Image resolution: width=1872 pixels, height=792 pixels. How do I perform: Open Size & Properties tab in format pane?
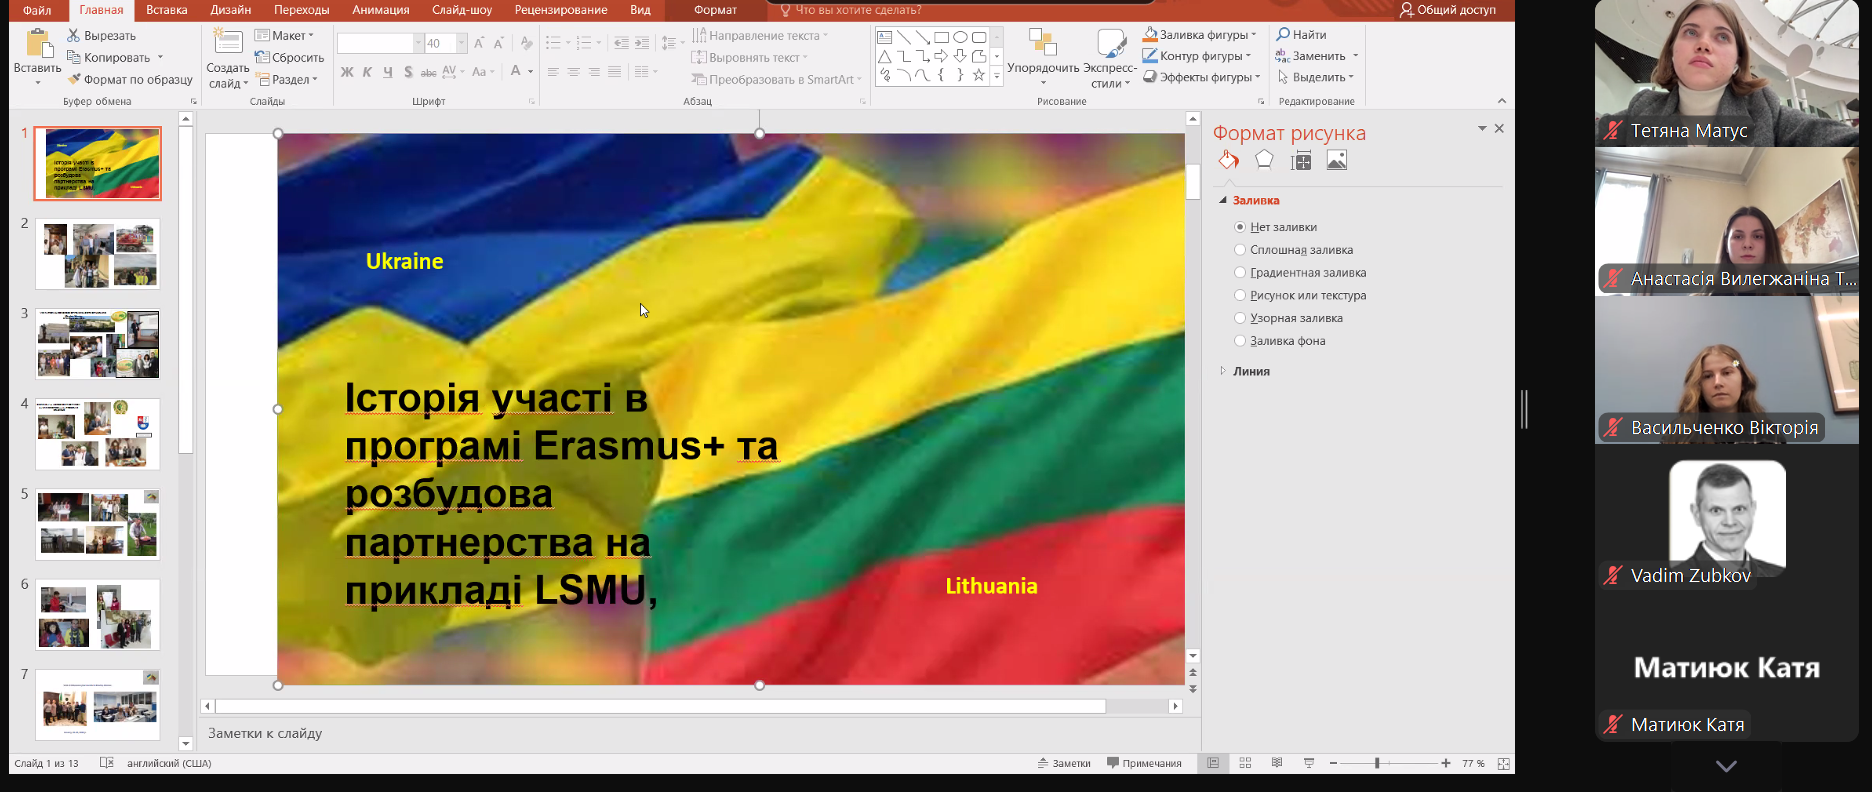(x=1301, y=160)
